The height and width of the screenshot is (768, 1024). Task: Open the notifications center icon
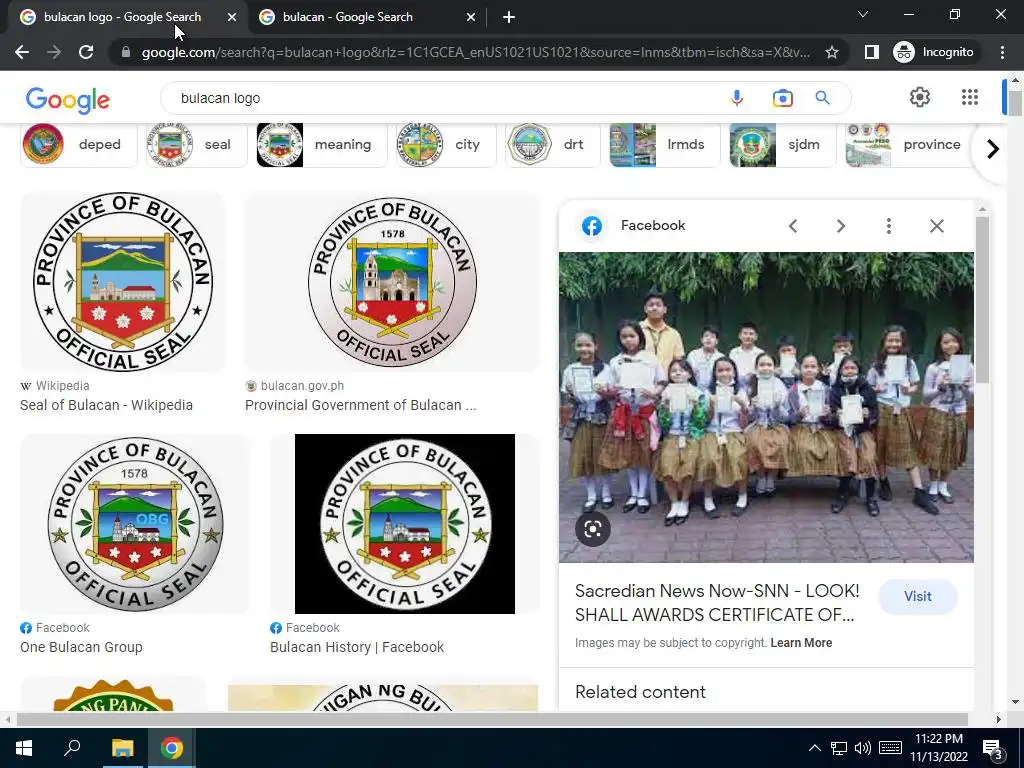[993, 750]
